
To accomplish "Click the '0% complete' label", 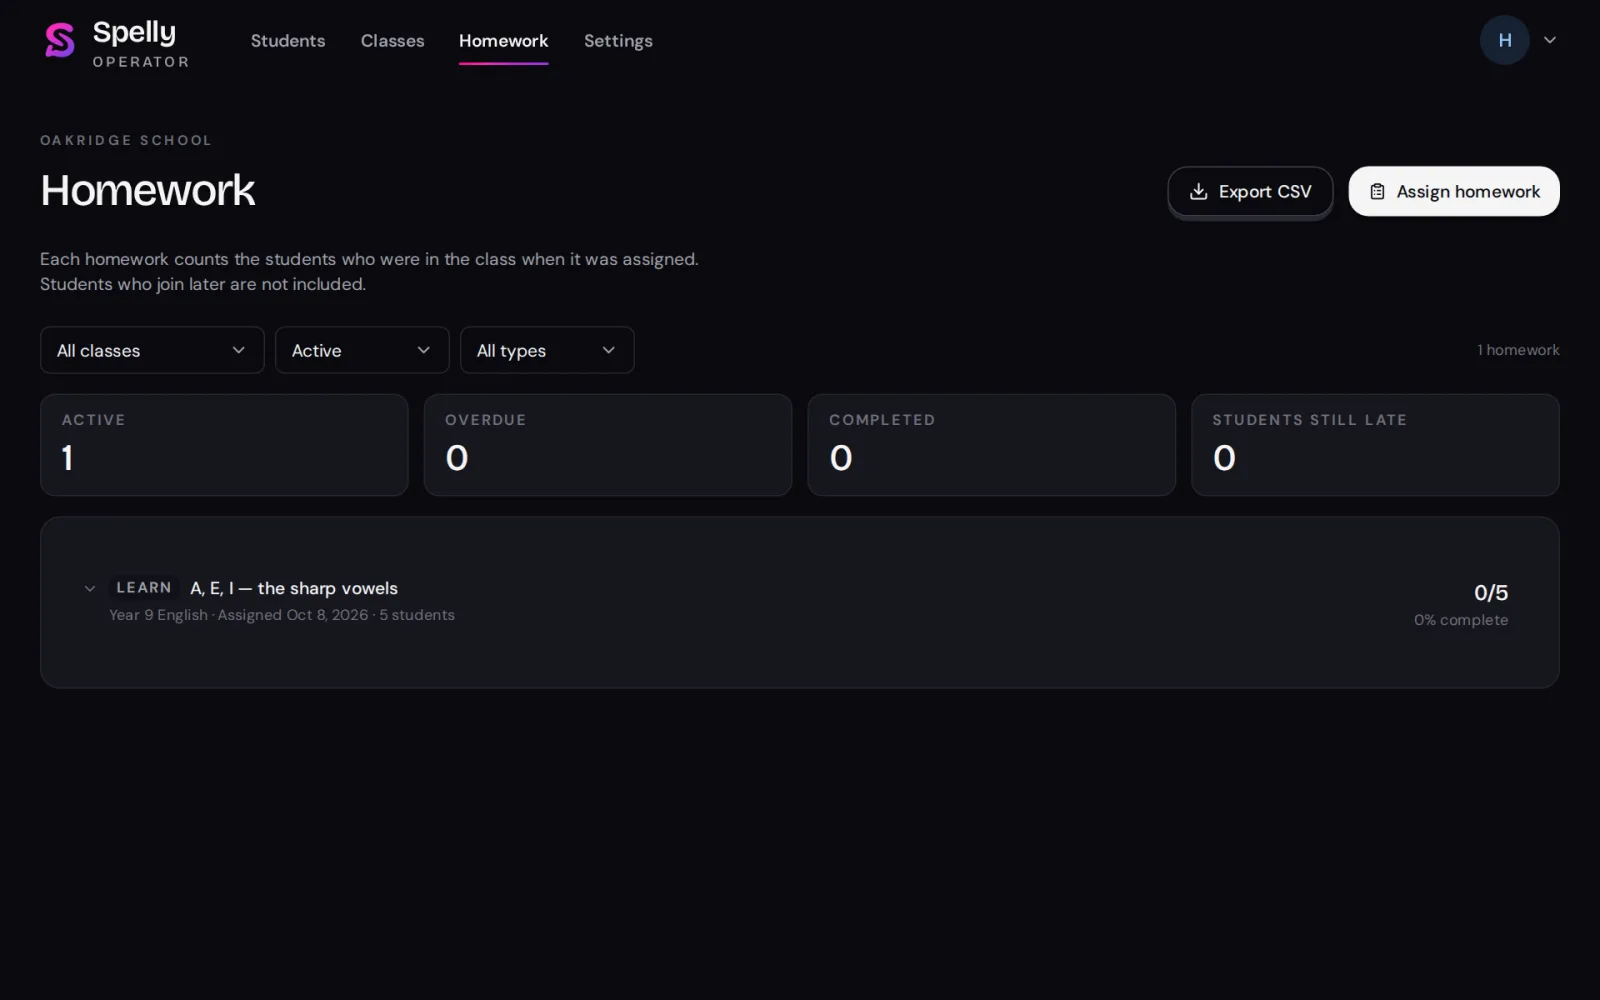I will click(x=1461, y=620).
